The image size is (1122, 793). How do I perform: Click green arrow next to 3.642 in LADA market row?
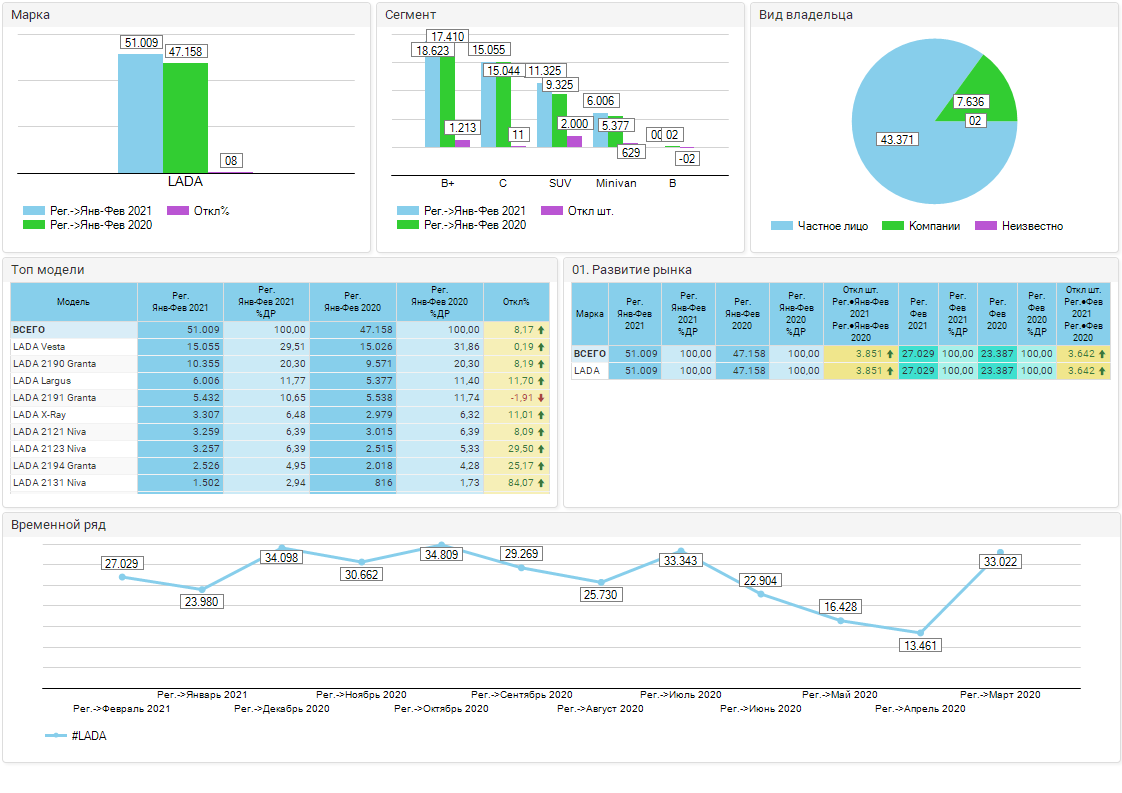pyautogui.click(x=1103, y=371)
